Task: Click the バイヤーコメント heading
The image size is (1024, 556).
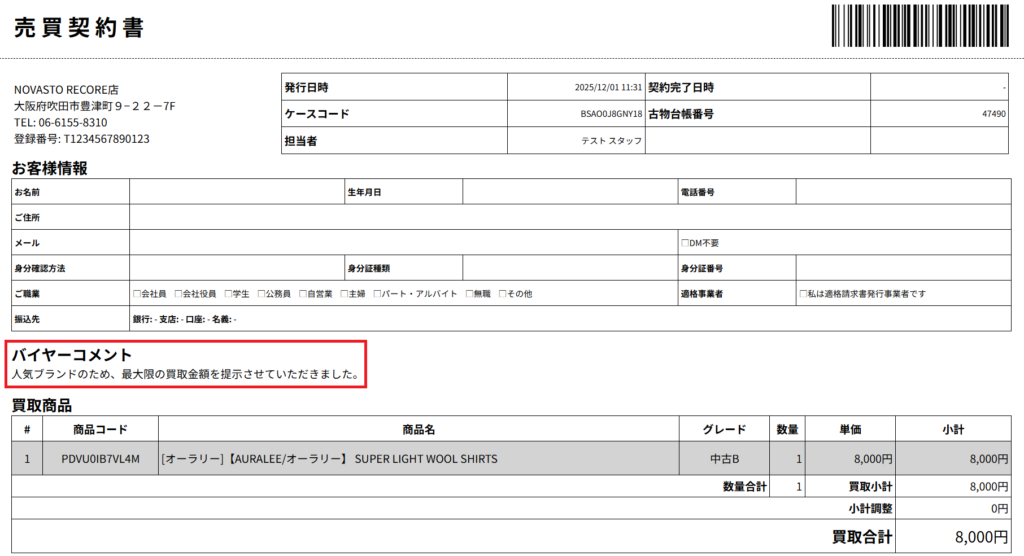Action: [72, 355]
